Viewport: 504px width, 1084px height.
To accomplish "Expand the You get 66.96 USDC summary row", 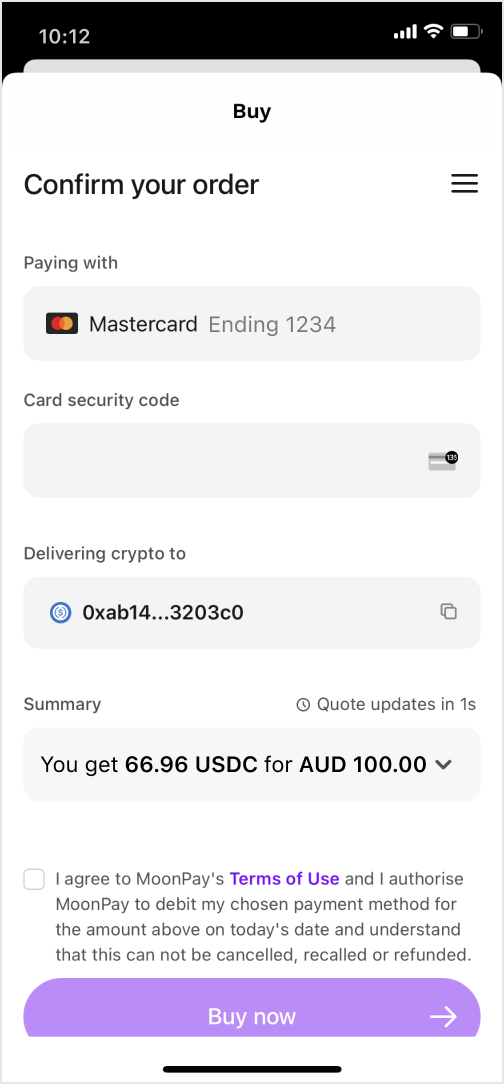I will [252, 765].
